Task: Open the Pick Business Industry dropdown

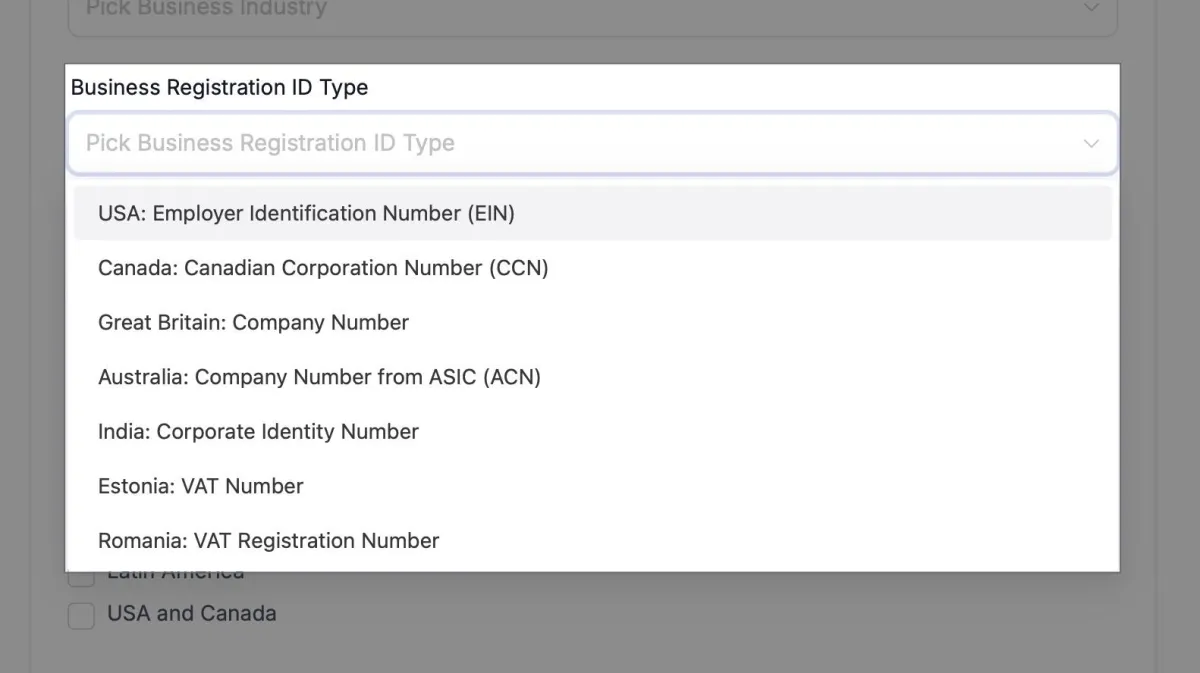Action: point(592,12)
